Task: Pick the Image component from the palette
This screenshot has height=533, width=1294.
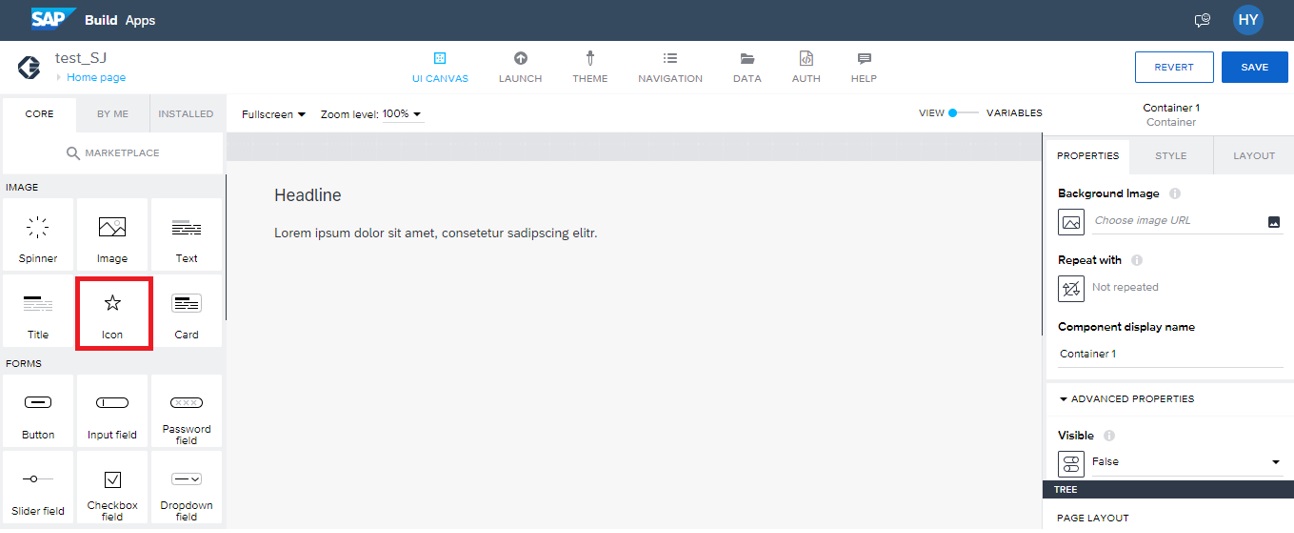Action: [x=112, y=228]
